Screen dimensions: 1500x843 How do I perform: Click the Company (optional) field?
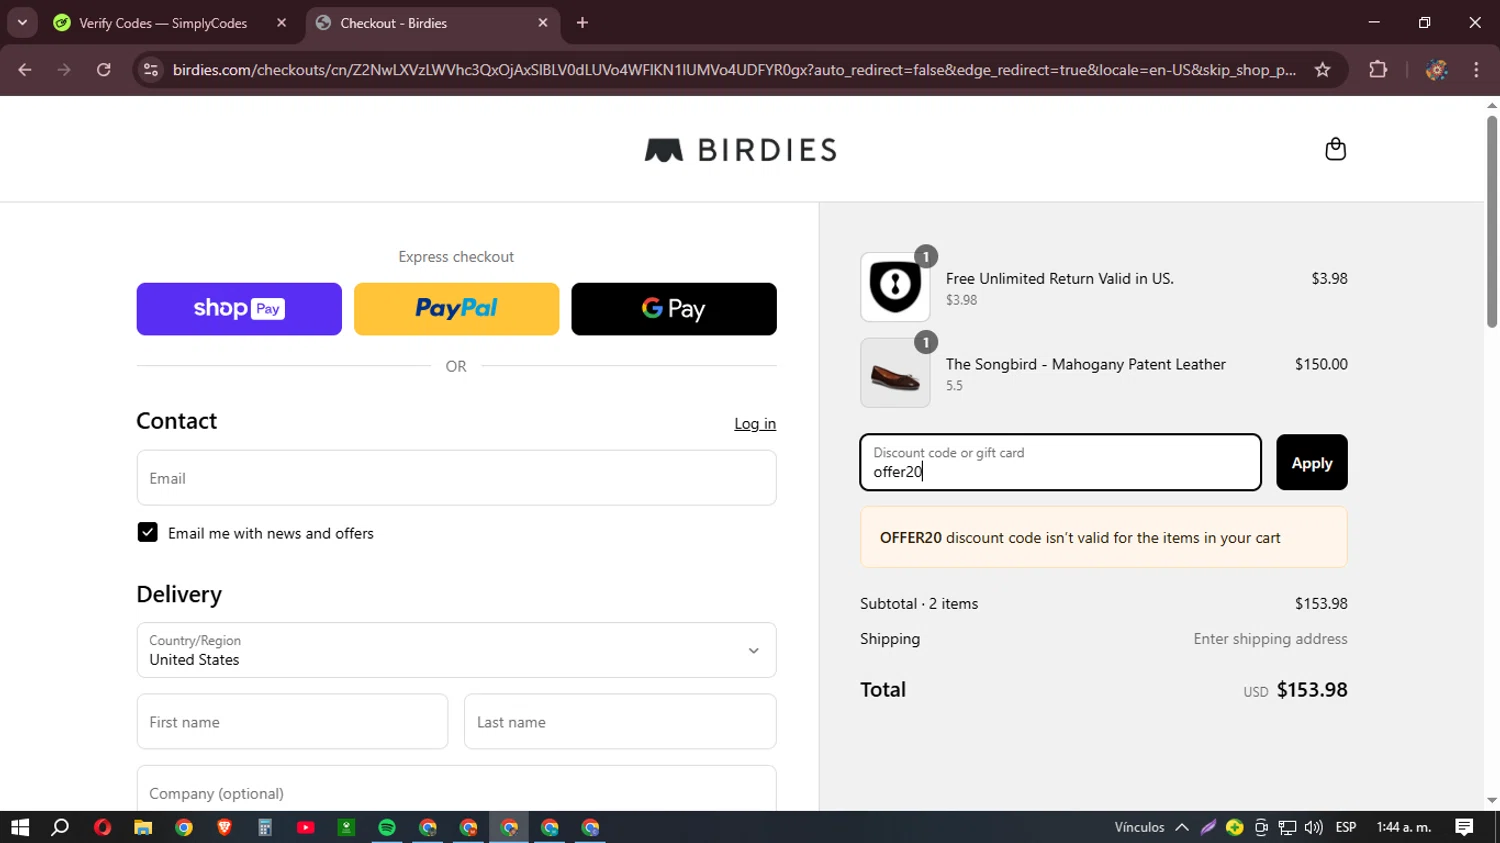(x=456, y=790)
